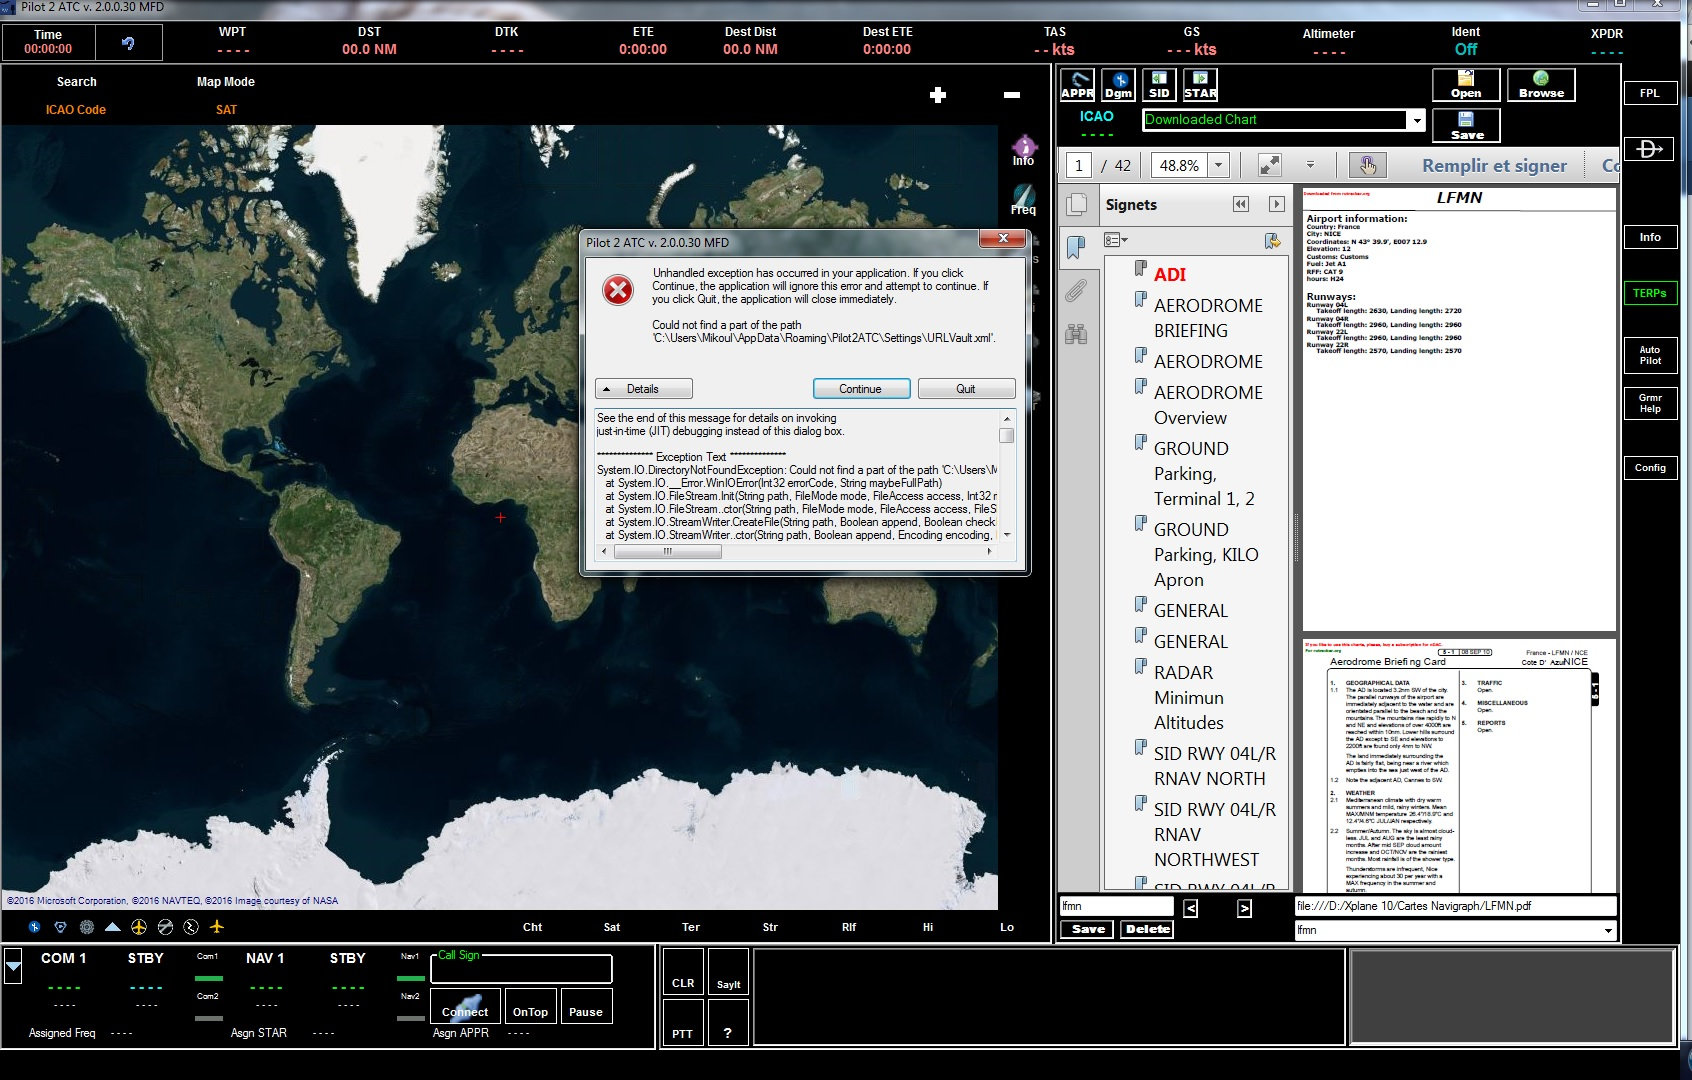Image resolution: width=1692 pixels, height=1080 pixels.
Task: Click the blue triangle fix layer icon
Action: 113,927
